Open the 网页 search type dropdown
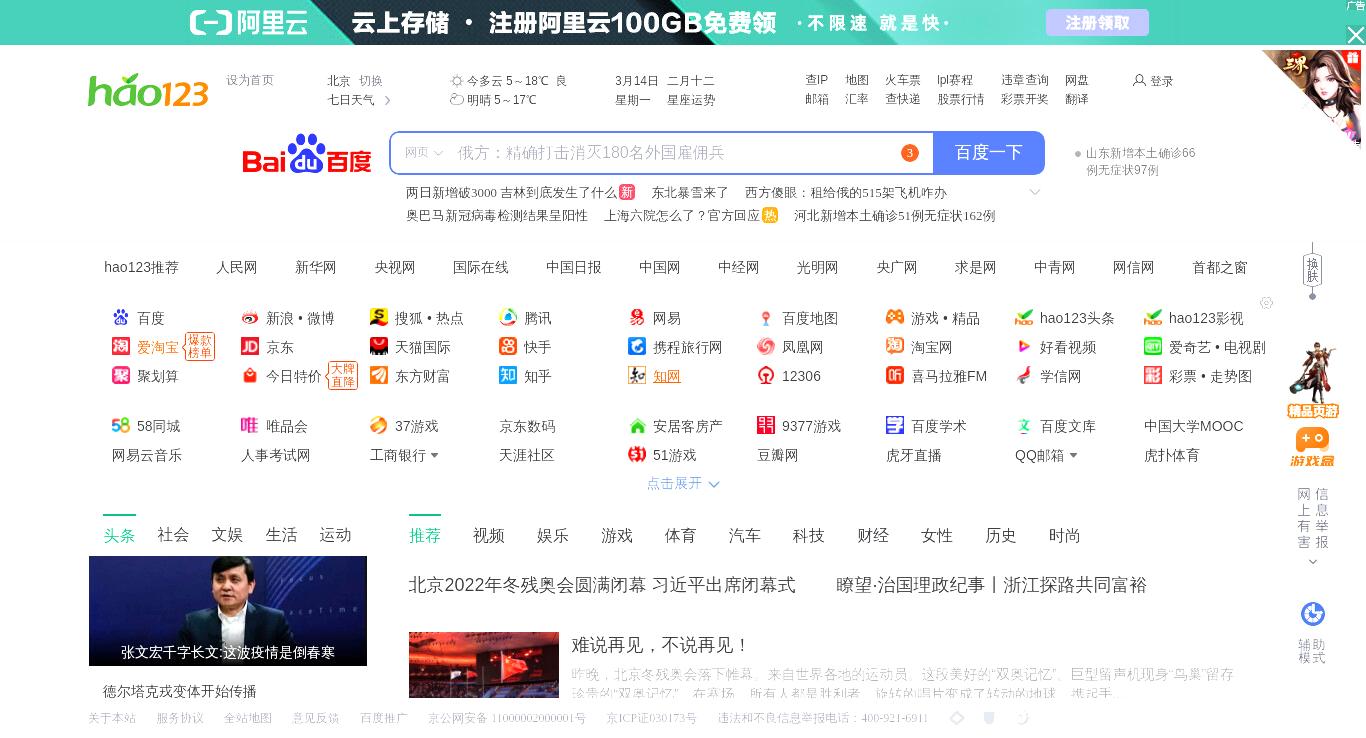The image size is (1366, 738). tap(423, 153)
